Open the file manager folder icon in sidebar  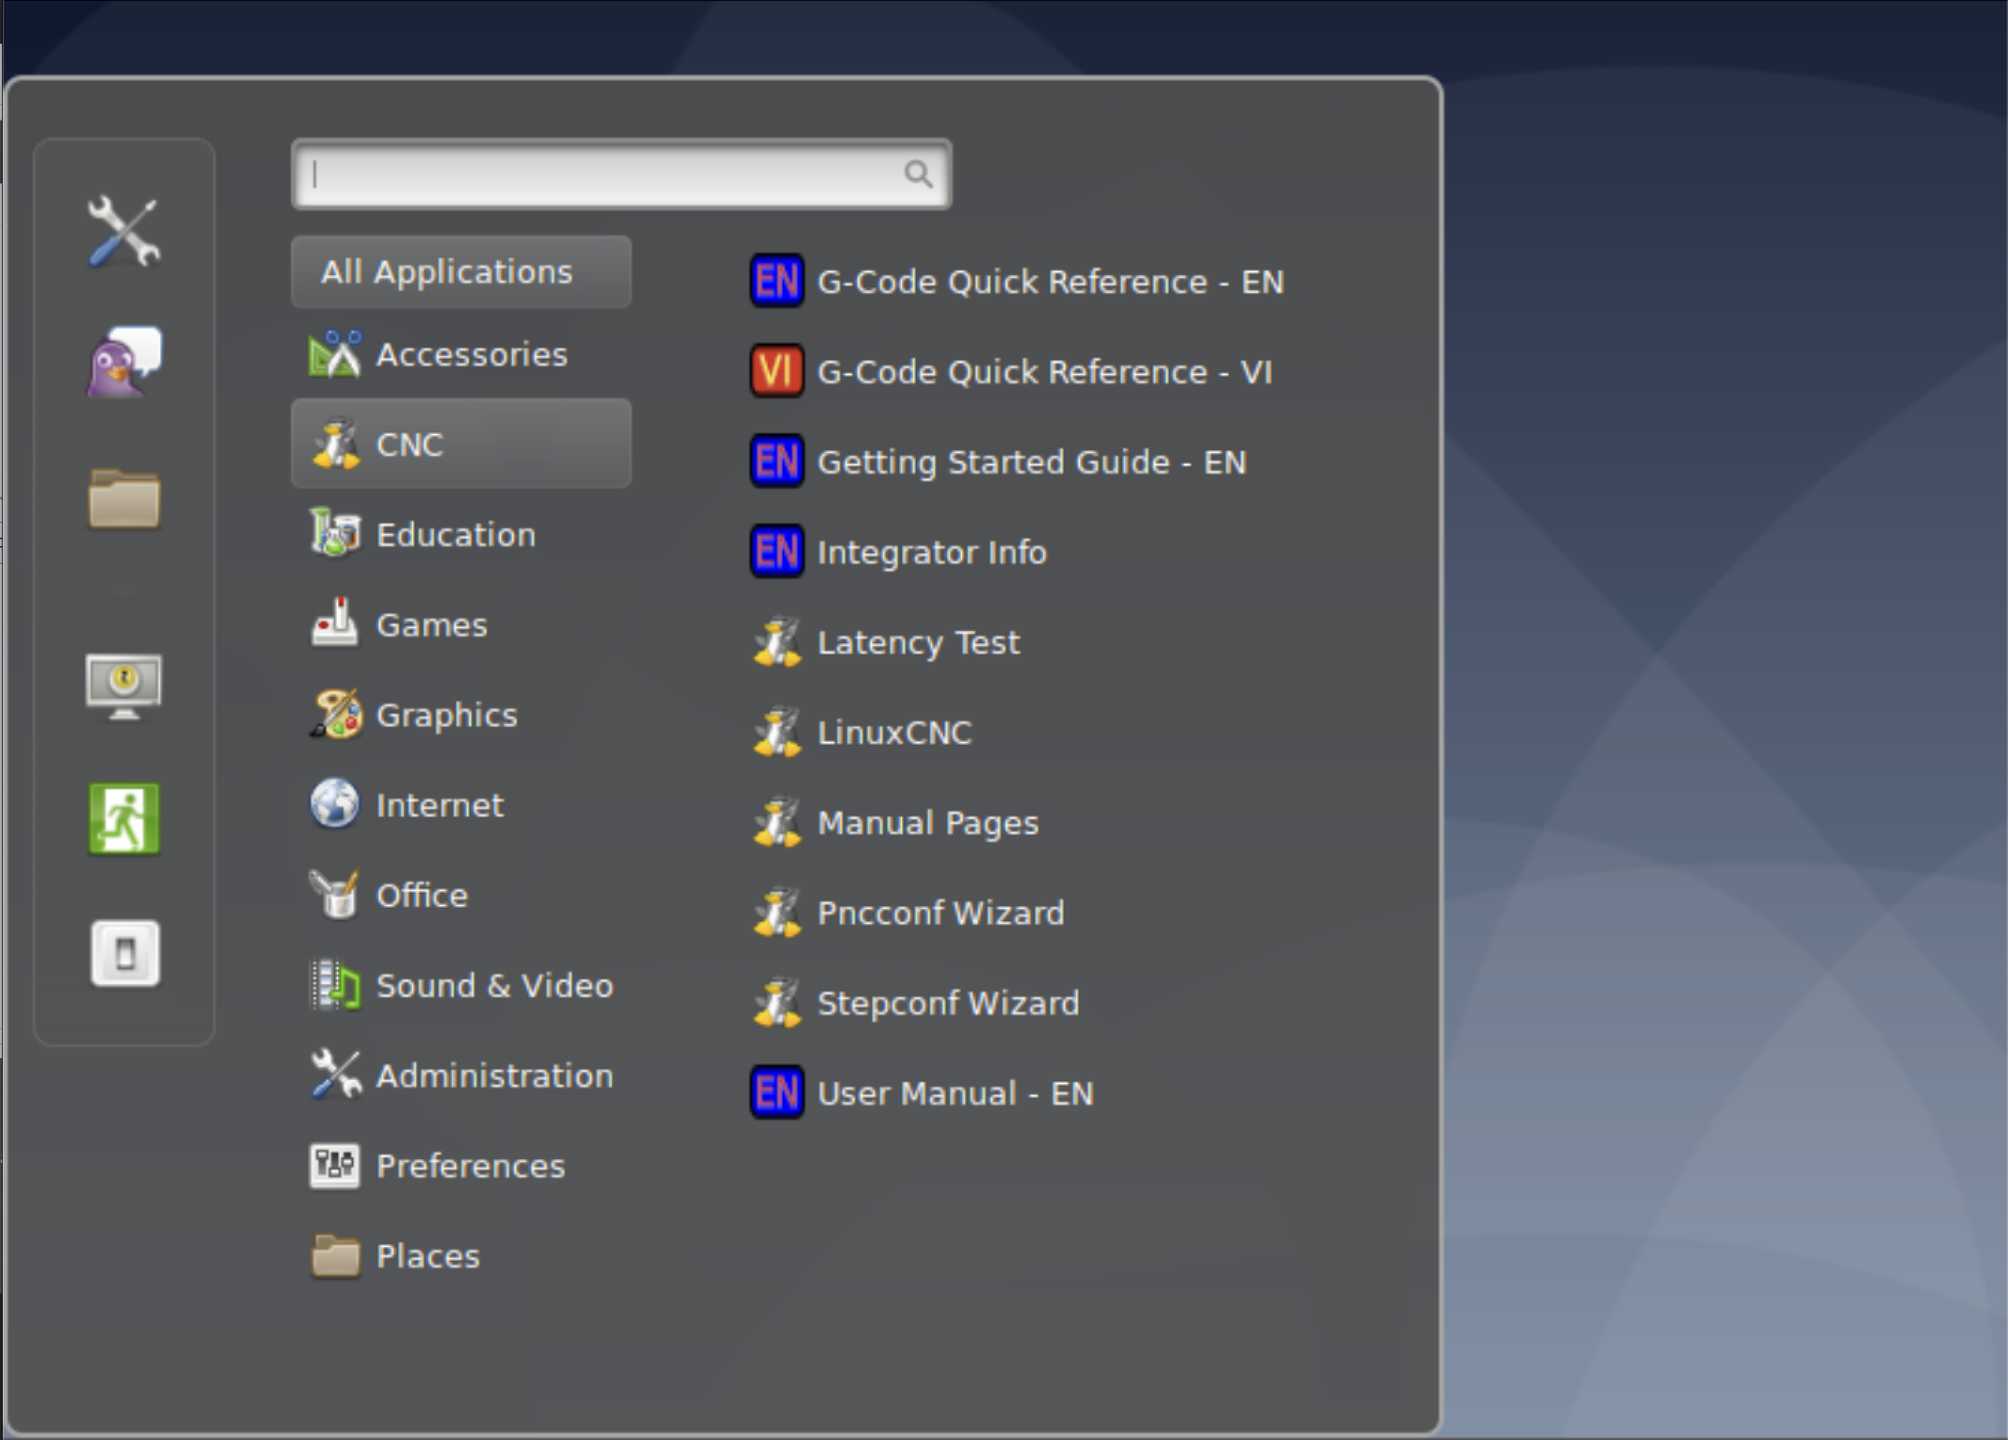point(123,498)
